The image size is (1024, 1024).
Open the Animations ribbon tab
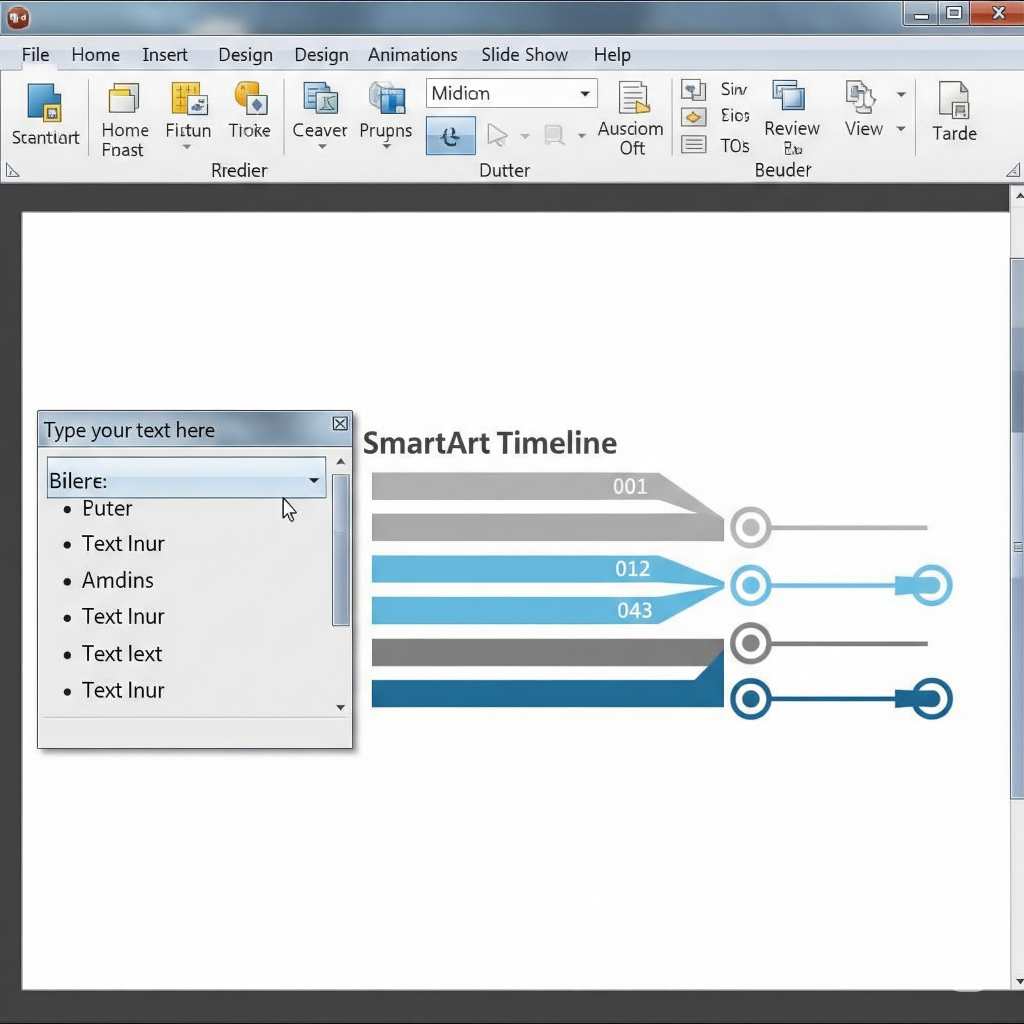pyautogui.click(x=412, y=55)
